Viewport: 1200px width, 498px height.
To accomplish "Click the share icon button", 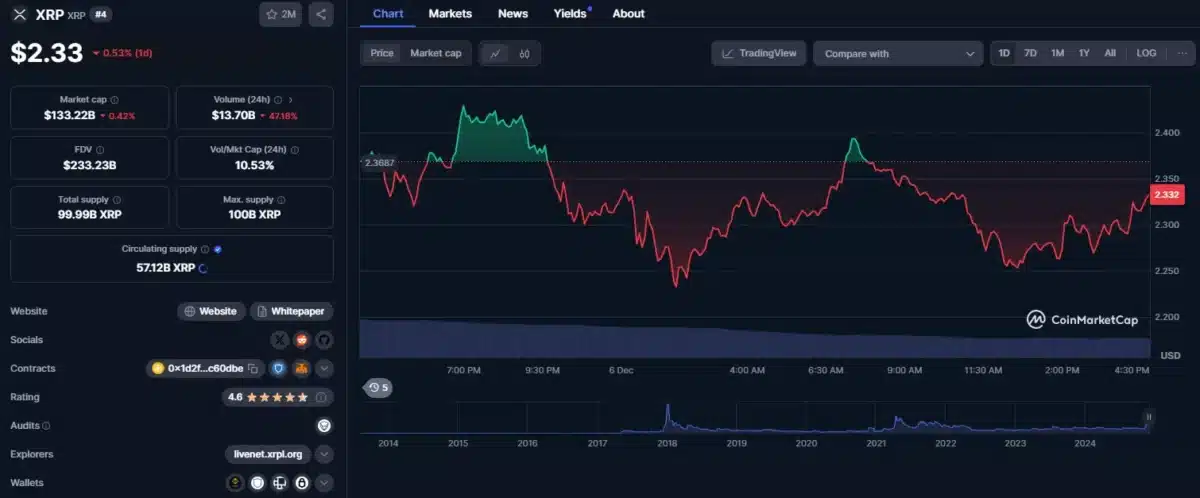I will 320,14.
